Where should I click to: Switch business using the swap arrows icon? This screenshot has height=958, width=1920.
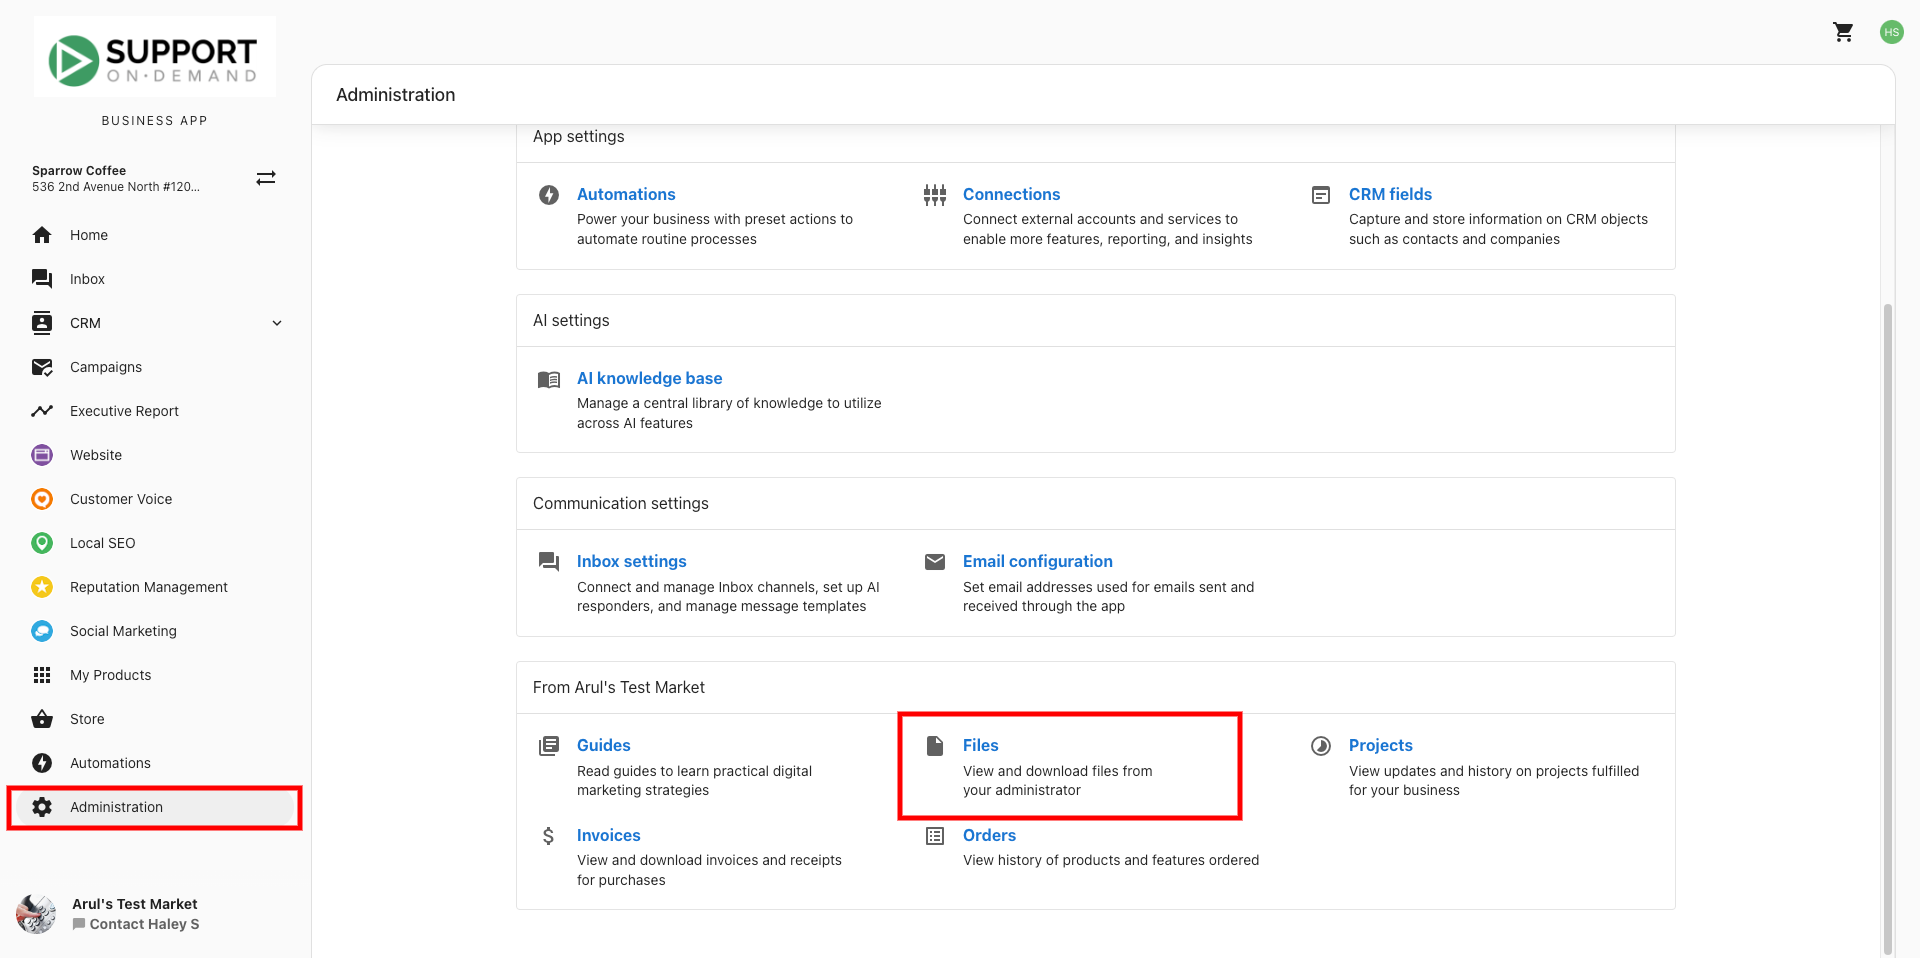(266, 178)
